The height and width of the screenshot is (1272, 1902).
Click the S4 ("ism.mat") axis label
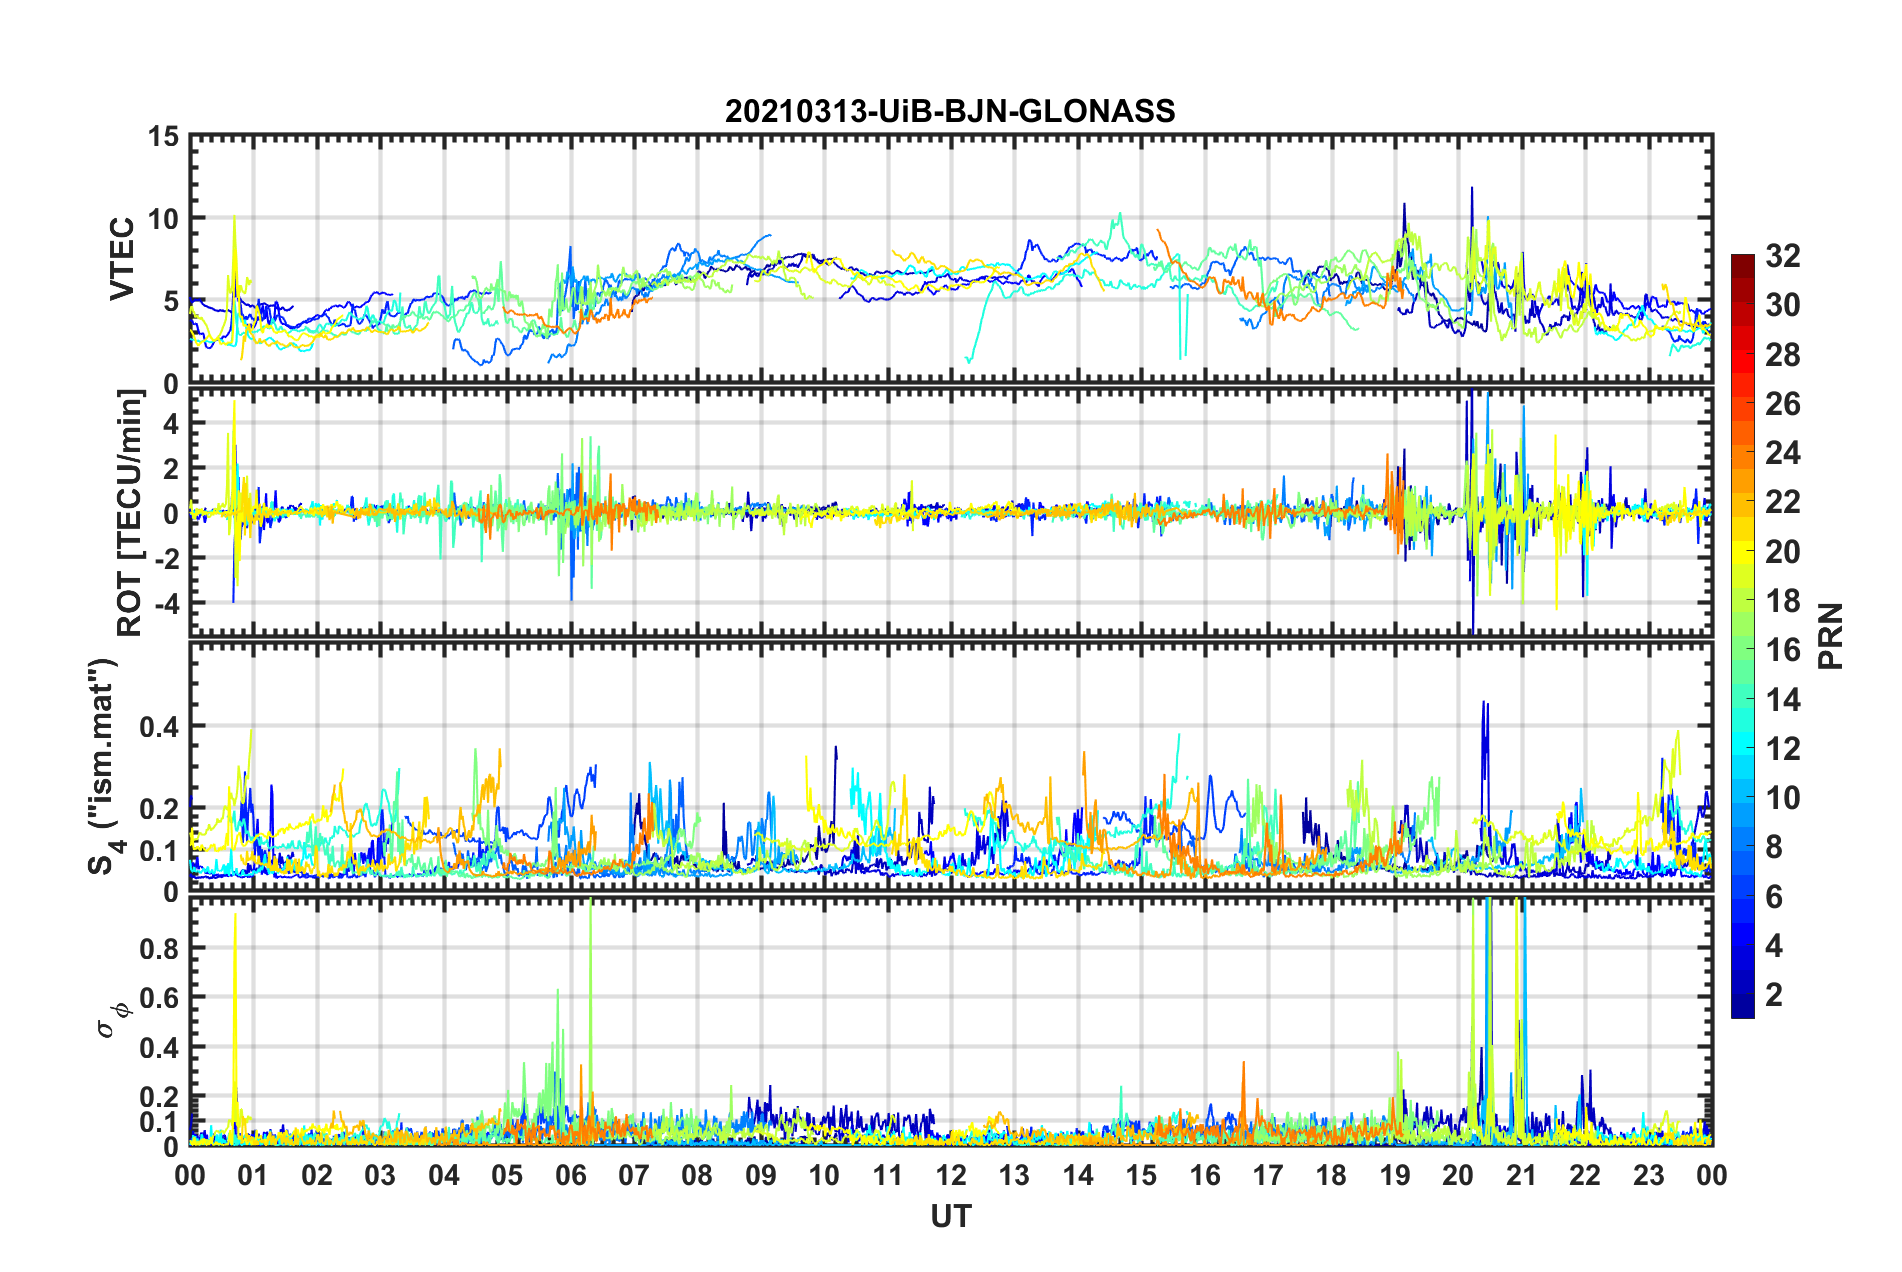(x=104, y=766)
